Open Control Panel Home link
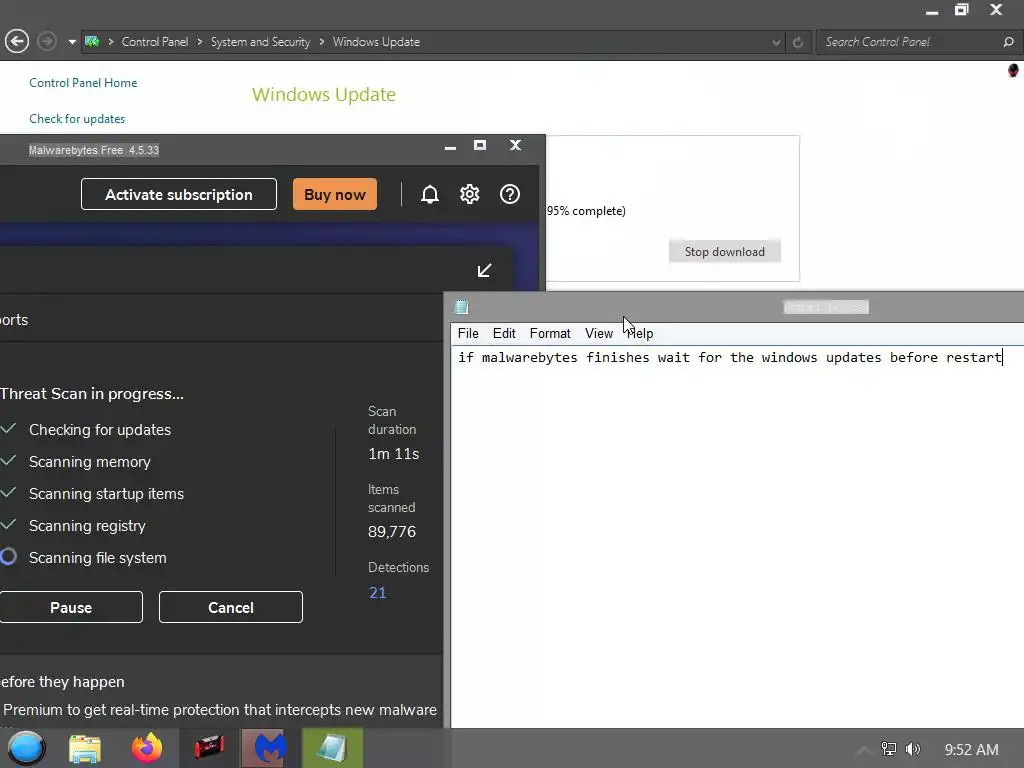This screenshot has height=768, width=1024. pos(83,83)
